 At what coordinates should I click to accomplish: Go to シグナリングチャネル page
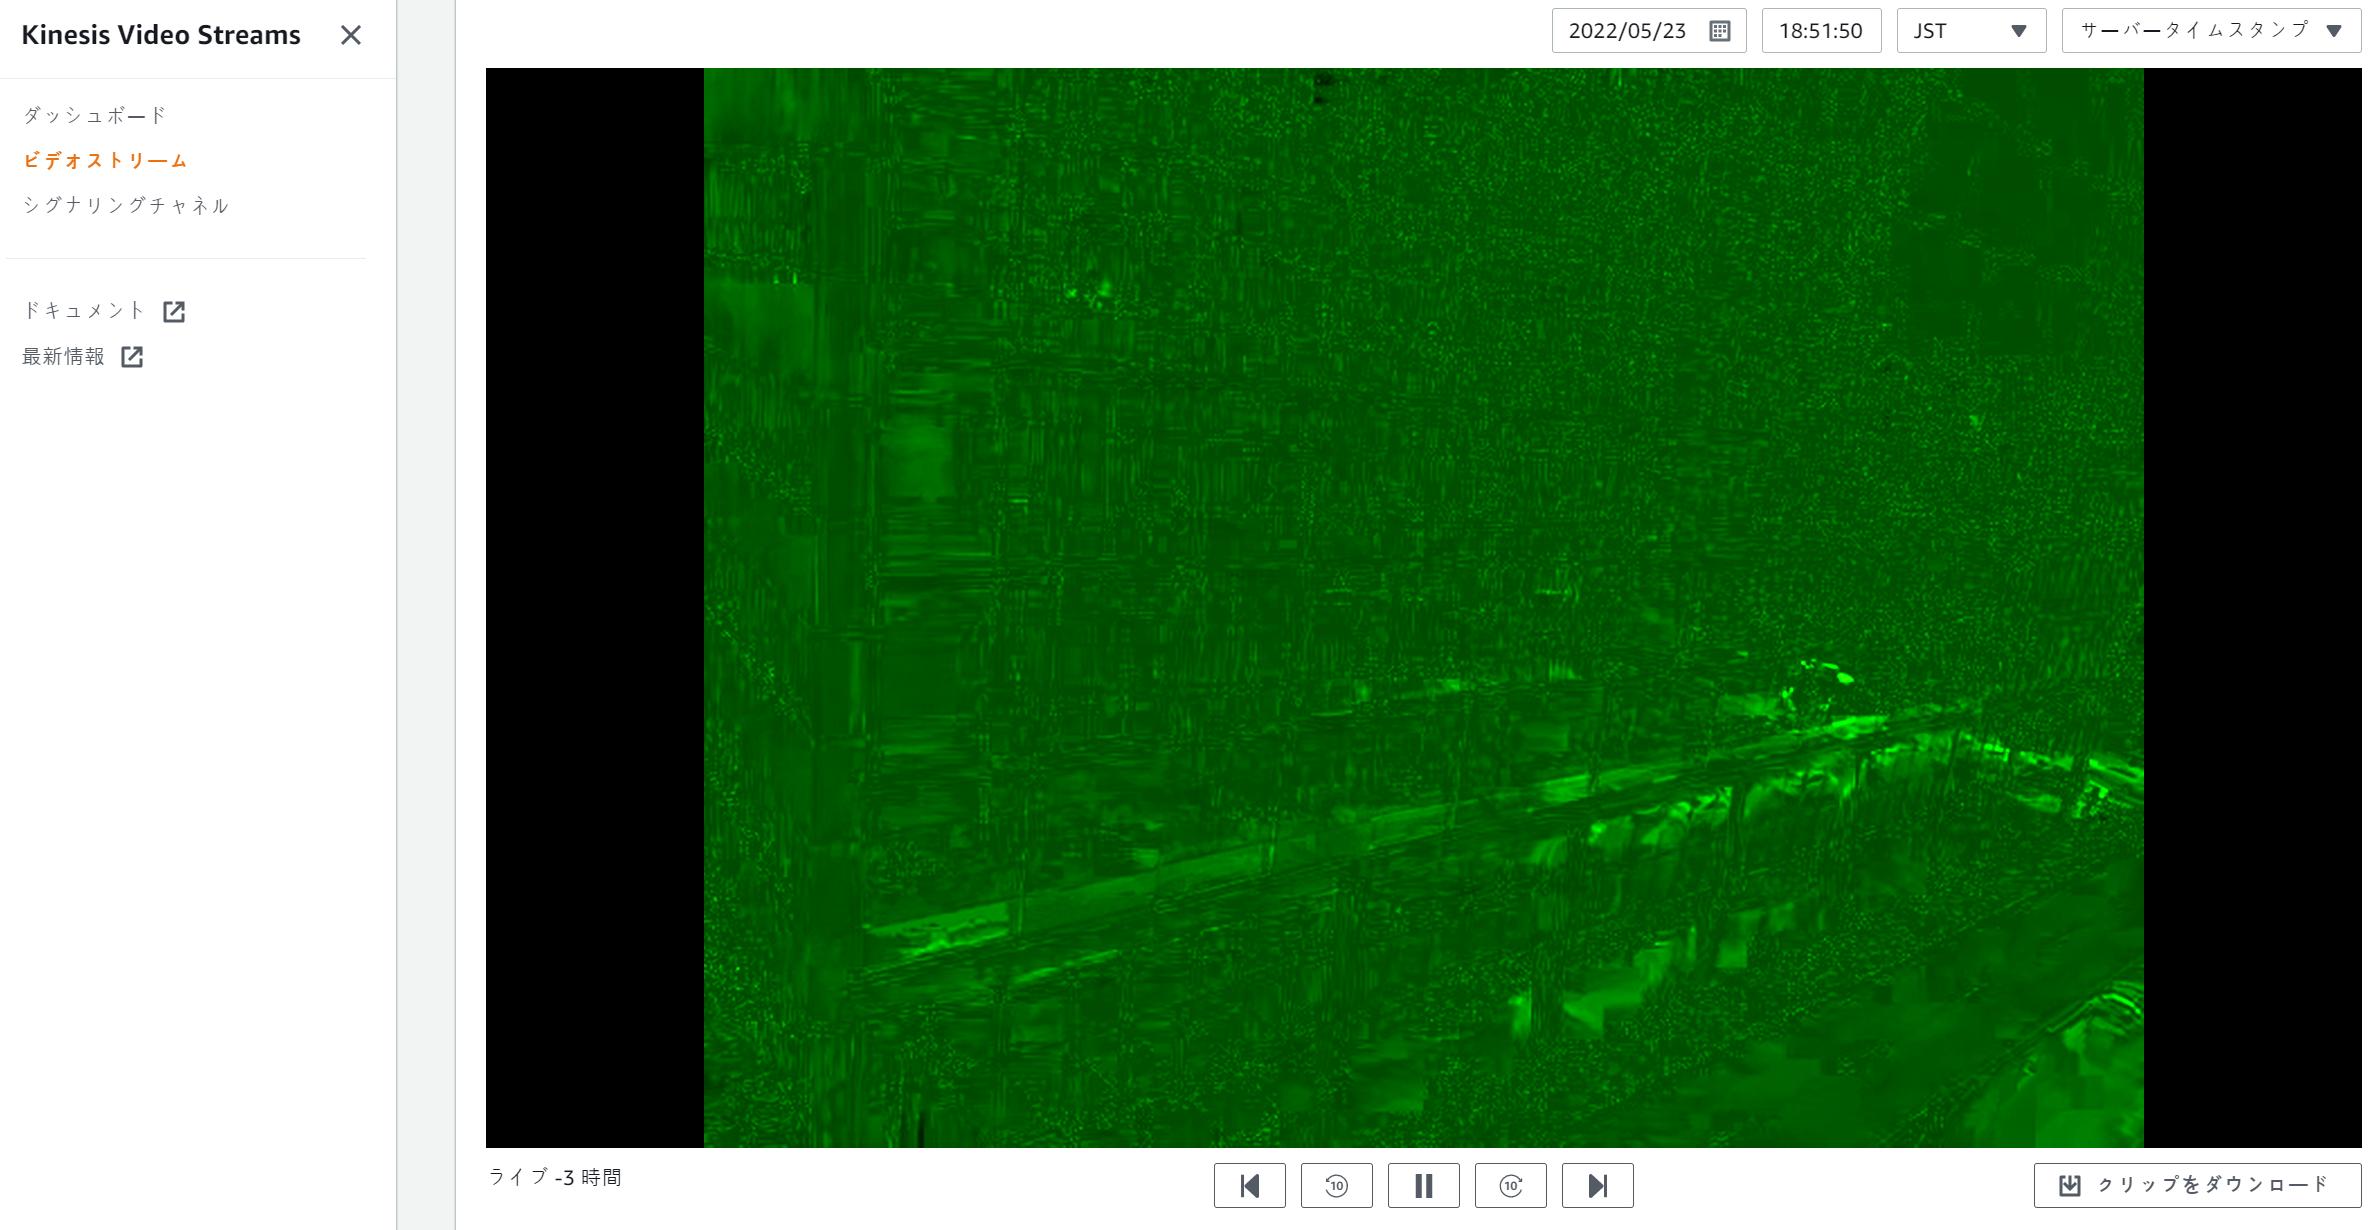point(126,206)
